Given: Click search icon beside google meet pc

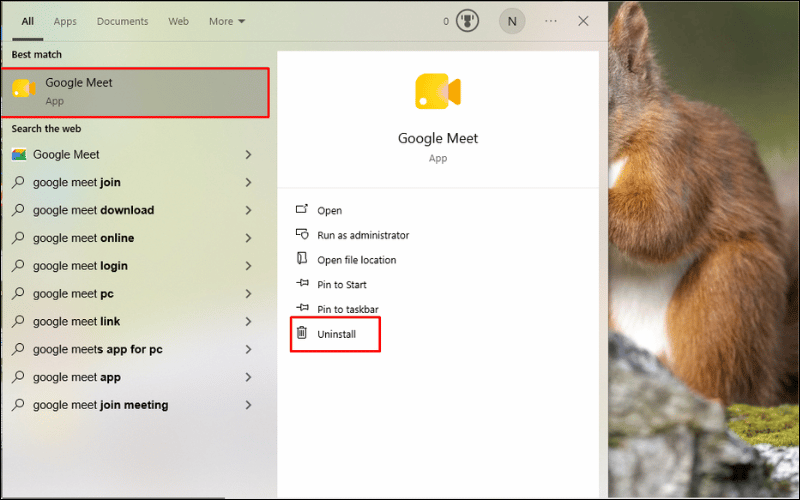Looking at the screenshot, I should pyautogui.click(x=18, y=293).
